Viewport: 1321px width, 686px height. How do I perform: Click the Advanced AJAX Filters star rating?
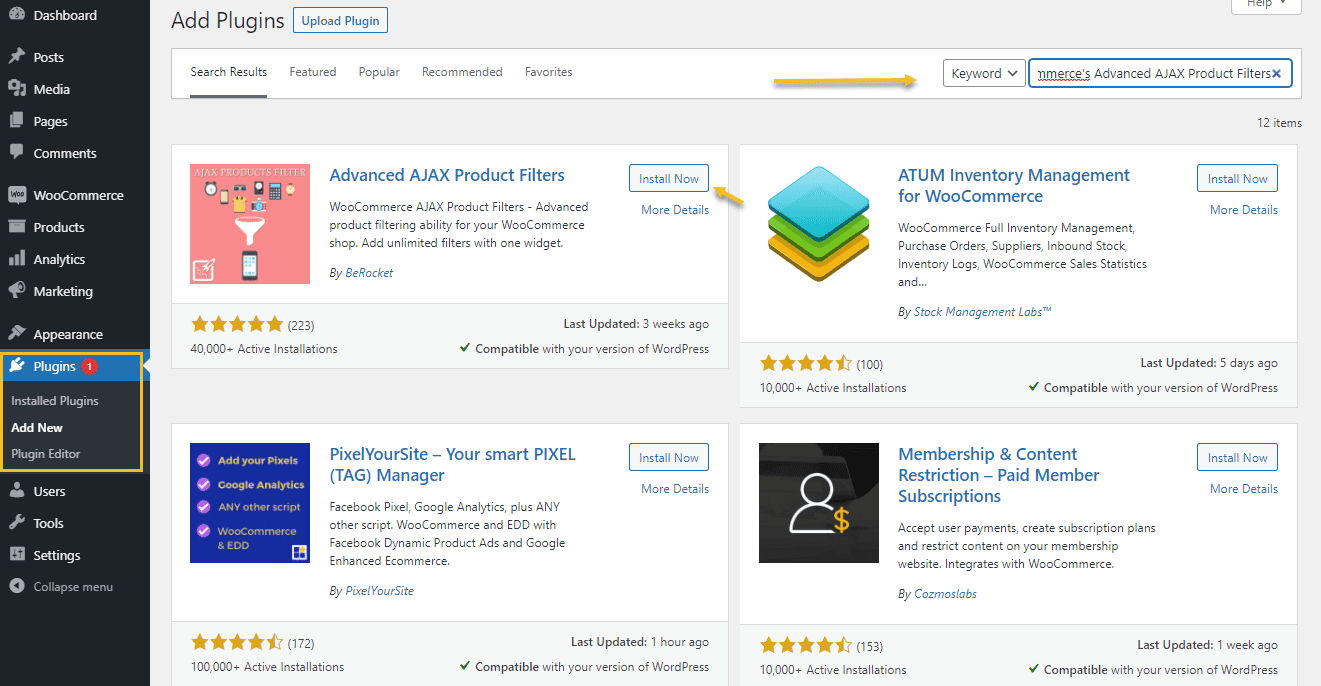[x=237, y=324]
